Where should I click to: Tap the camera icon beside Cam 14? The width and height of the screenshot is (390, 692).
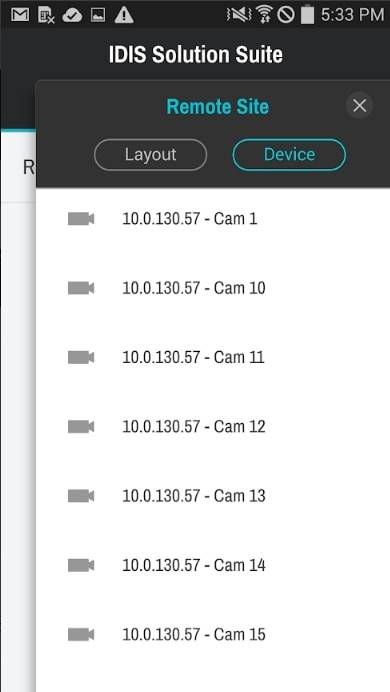pos(81,565)
